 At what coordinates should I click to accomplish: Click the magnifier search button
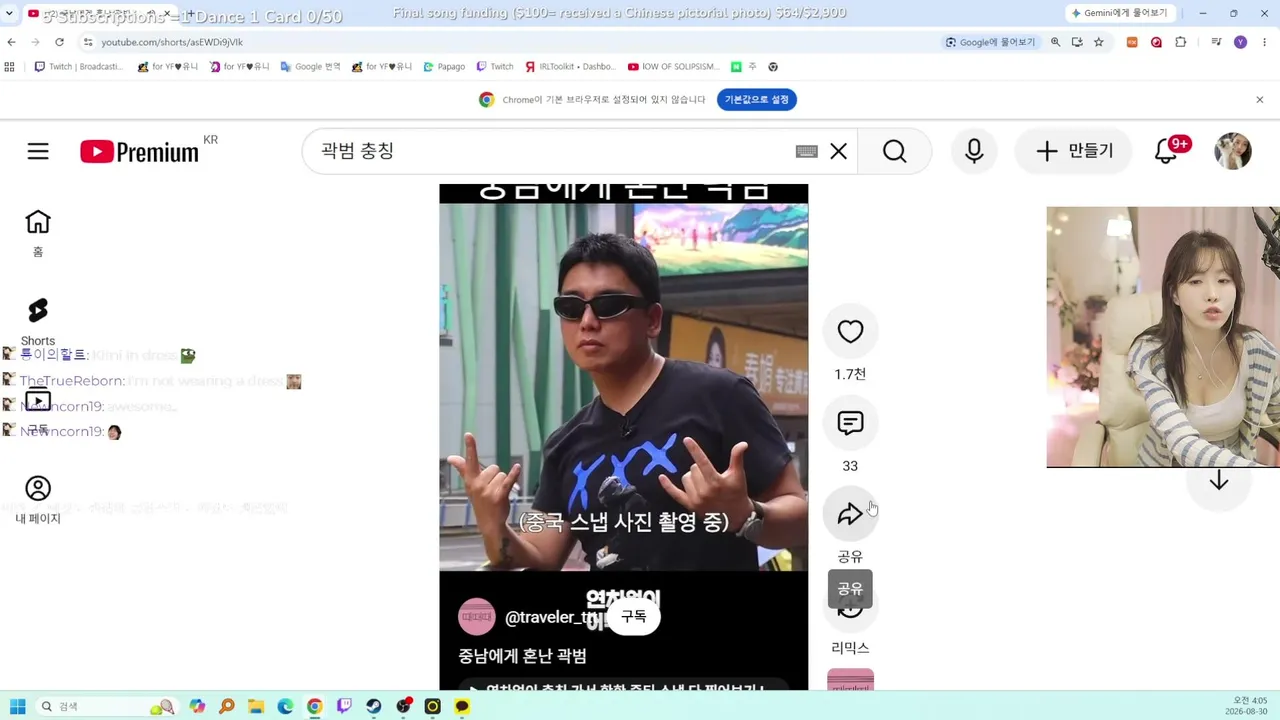(x=894, y=151)
